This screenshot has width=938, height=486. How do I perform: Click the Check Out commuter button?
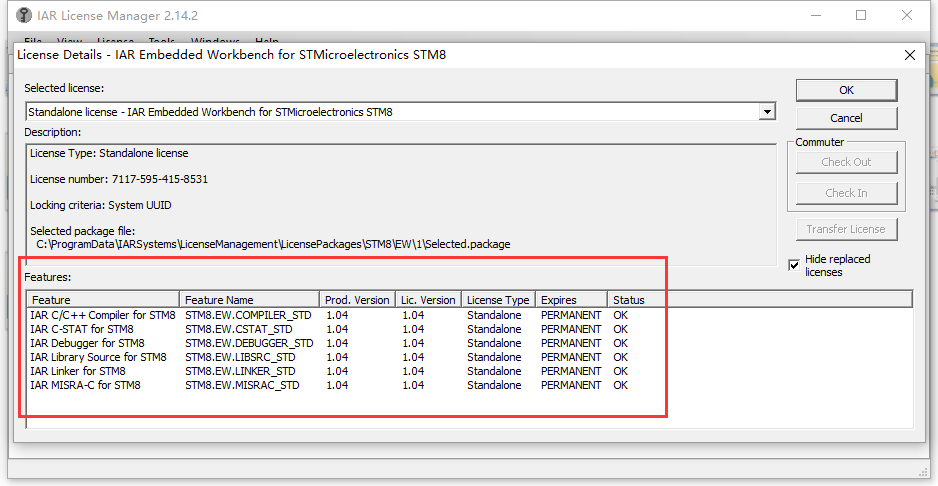(846, 162)
